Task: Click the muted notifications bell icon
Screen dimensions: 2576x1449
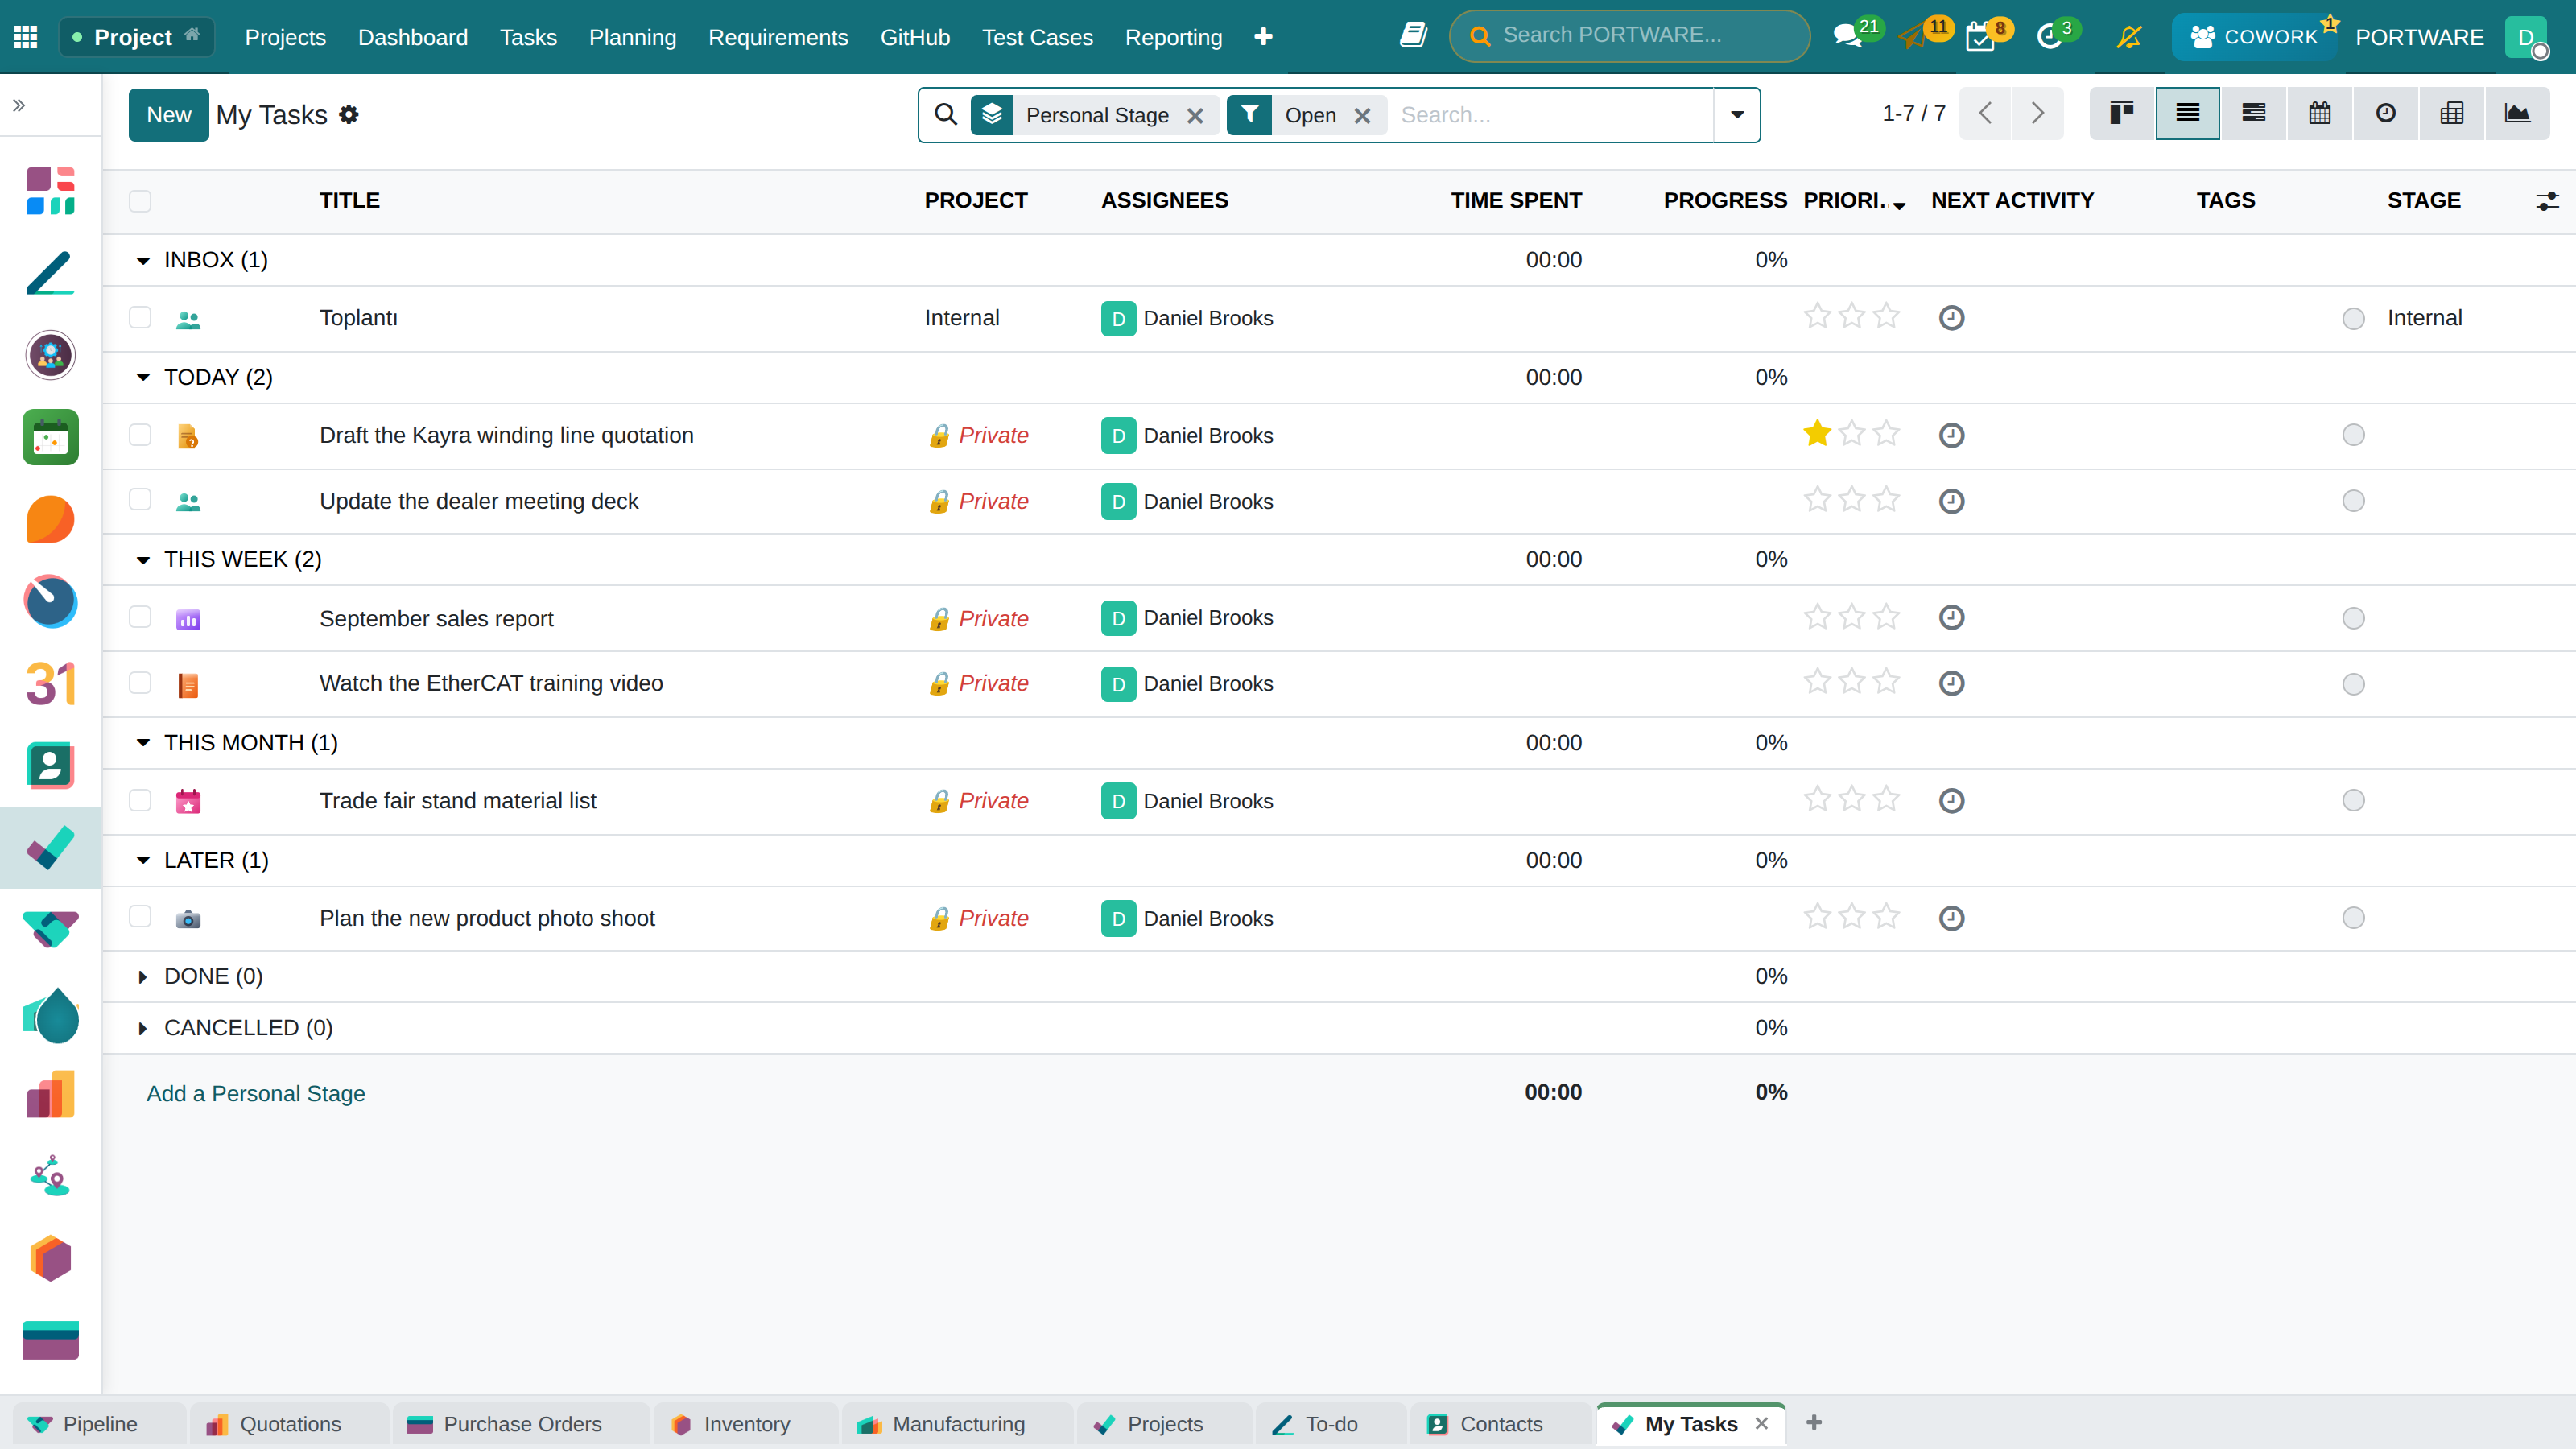Action: (x=2129, y=38)
